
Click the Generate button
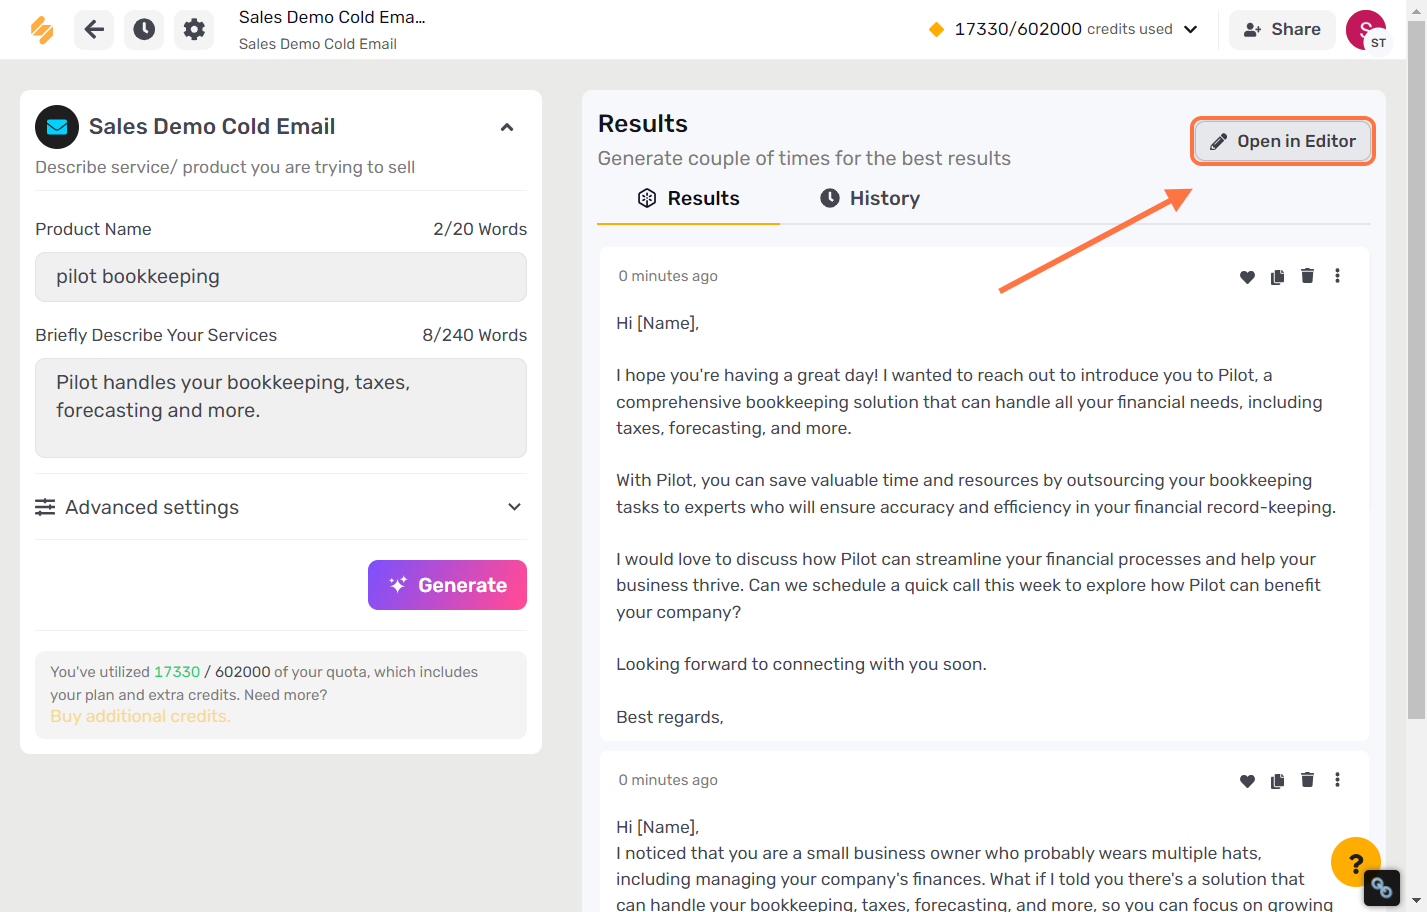pos(447,585)
